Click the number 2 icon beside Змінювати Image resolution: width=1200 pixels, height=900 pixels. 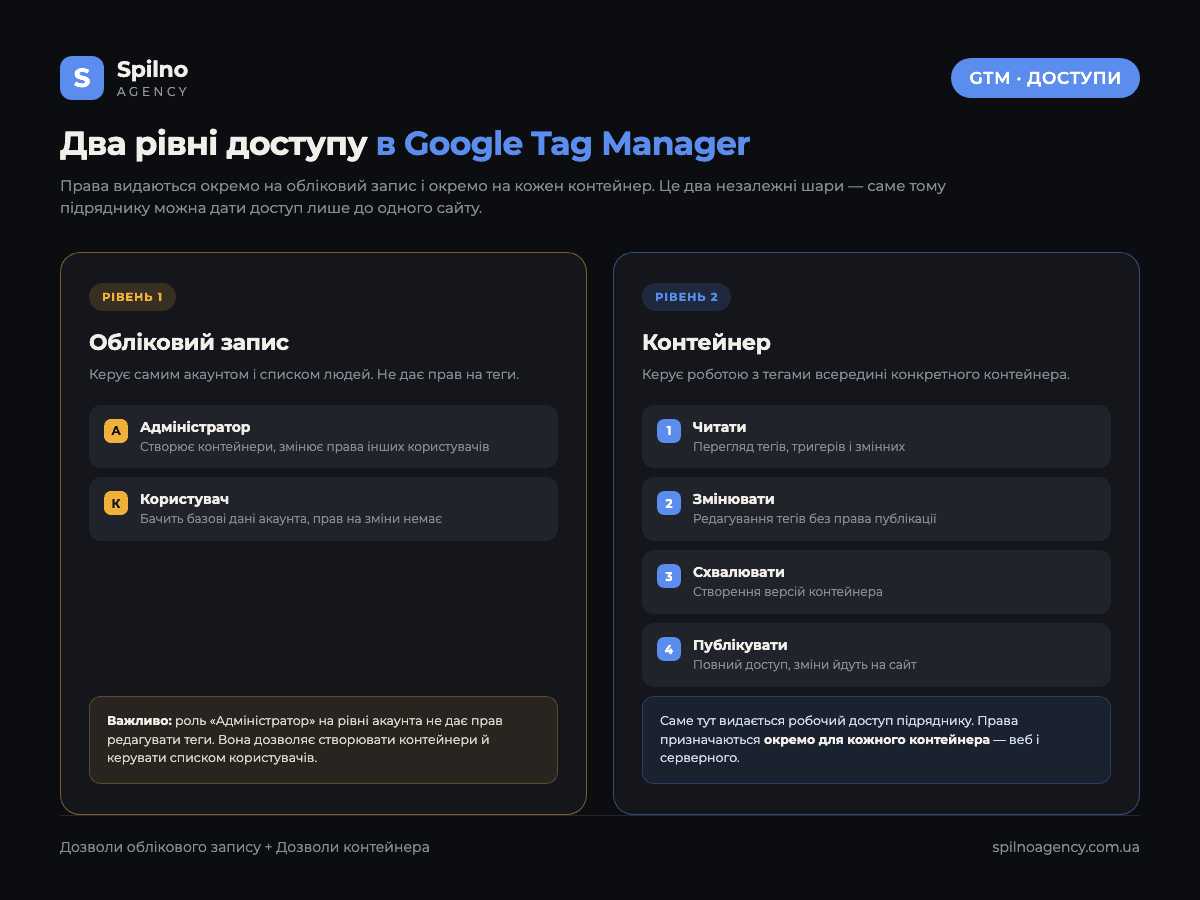[x=669, y=503]
